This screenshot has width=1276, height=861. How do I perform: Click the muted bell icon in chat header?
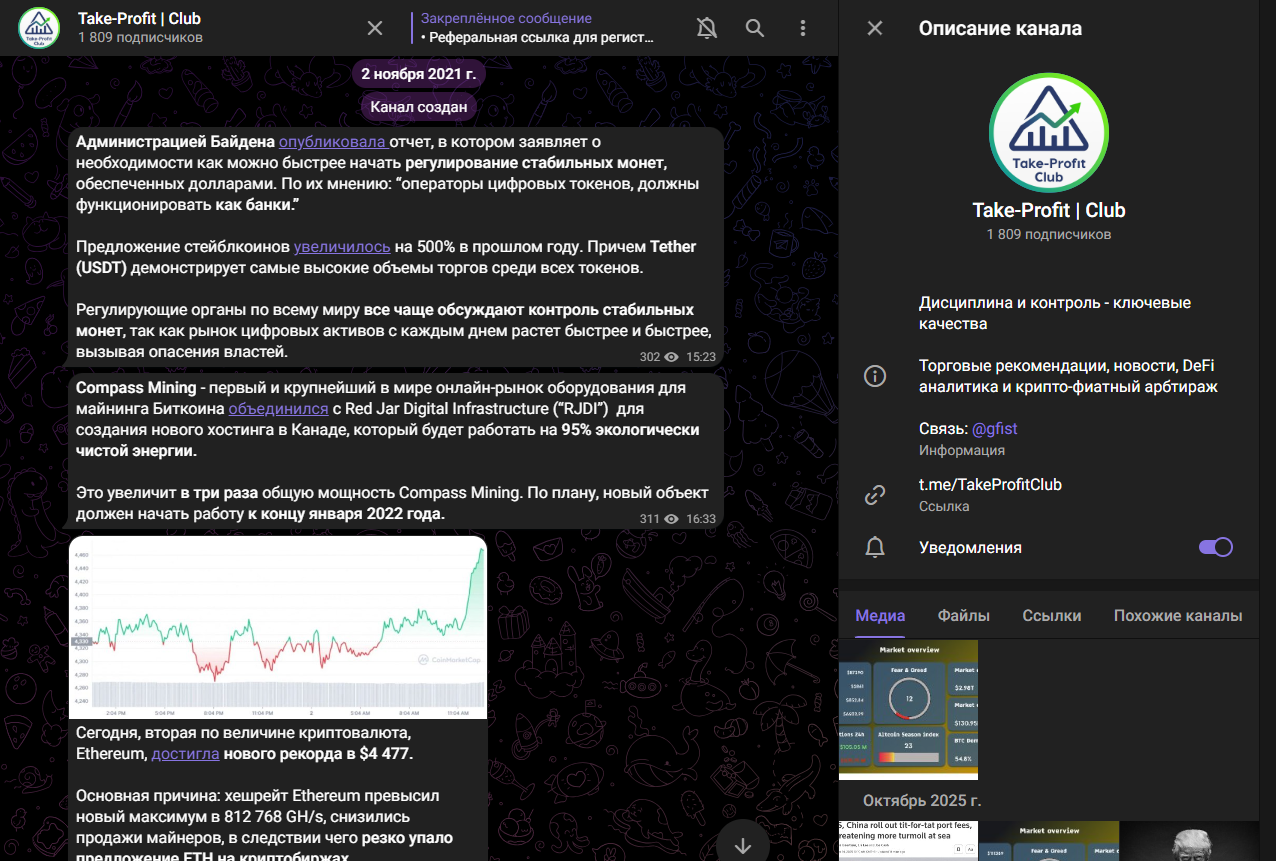(x=707, y=28)
